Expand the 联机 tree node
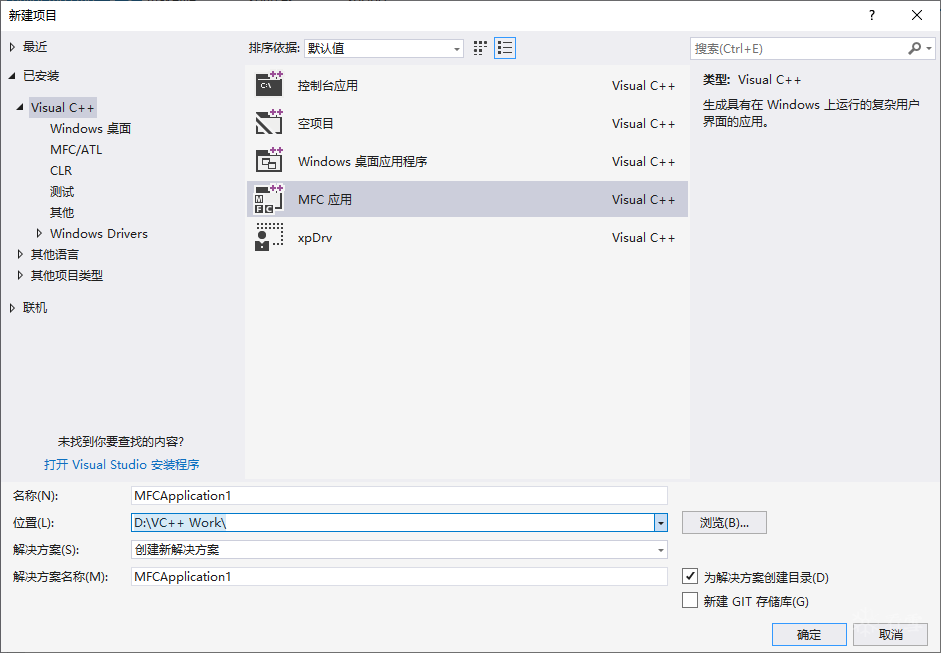 pyautogui.click(x=13, y=307)
